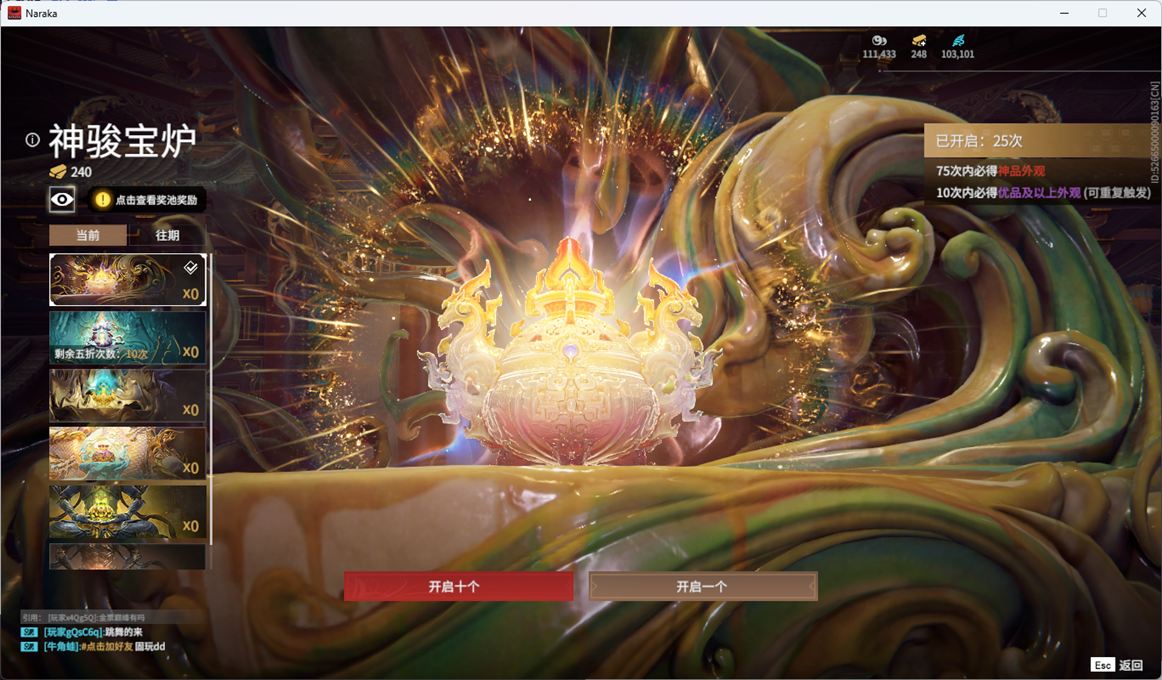Minimize the Naraka window
This screenshot has height=680, width=1162.
point(1064,13)
